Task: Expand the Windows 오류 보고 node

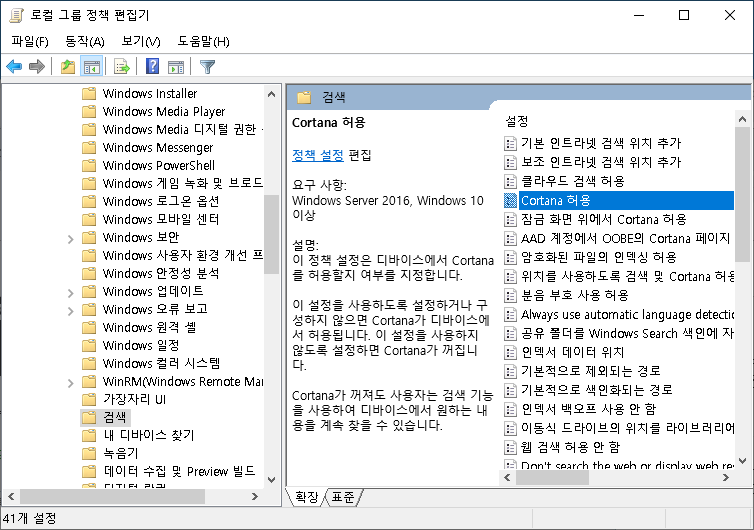Action: click(x=70, y=310)
